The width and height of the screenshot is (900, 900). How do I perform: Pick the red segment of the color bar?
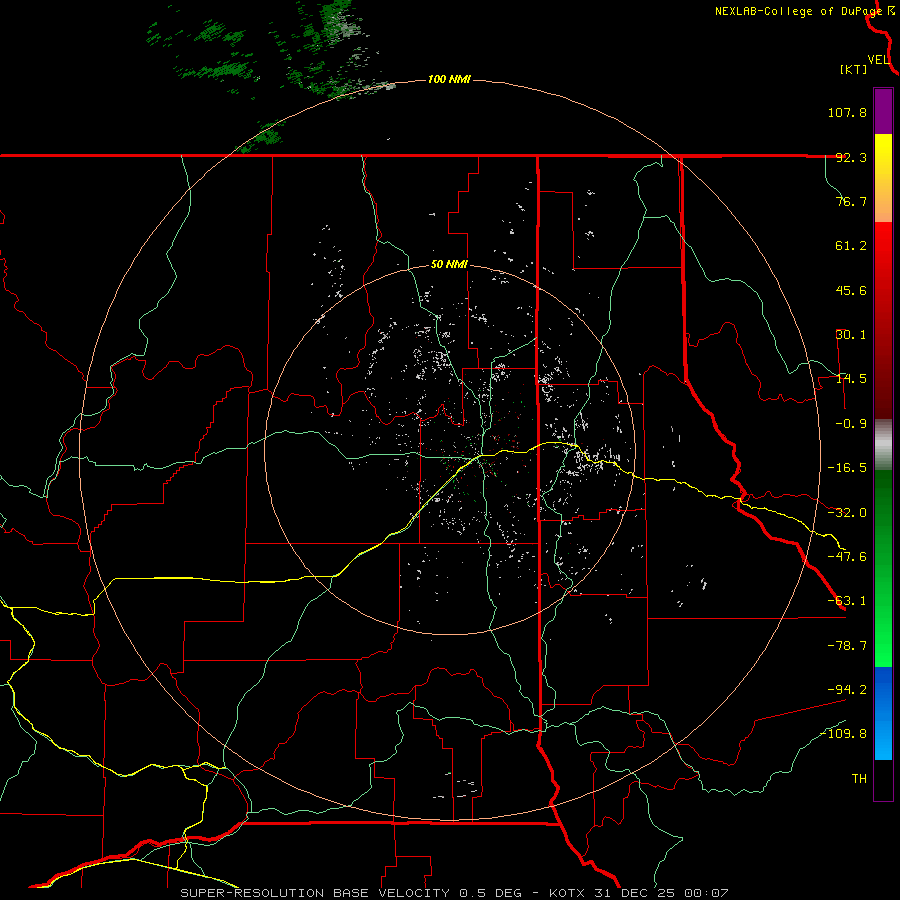883,320
